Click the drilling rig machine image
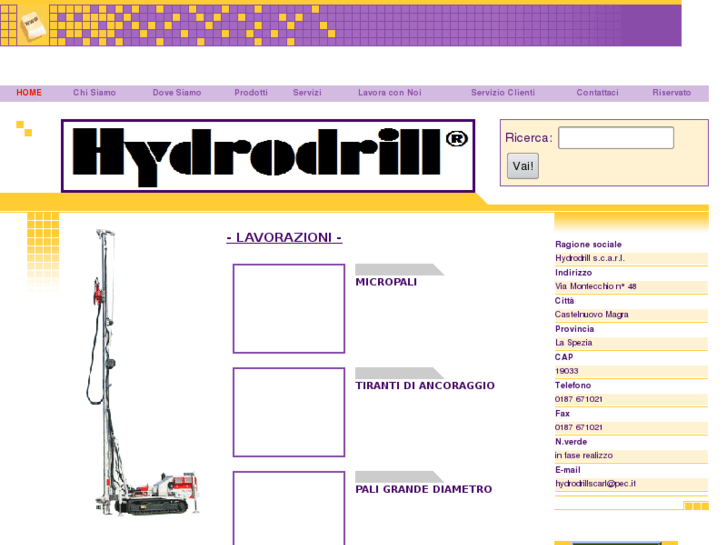 145,372
